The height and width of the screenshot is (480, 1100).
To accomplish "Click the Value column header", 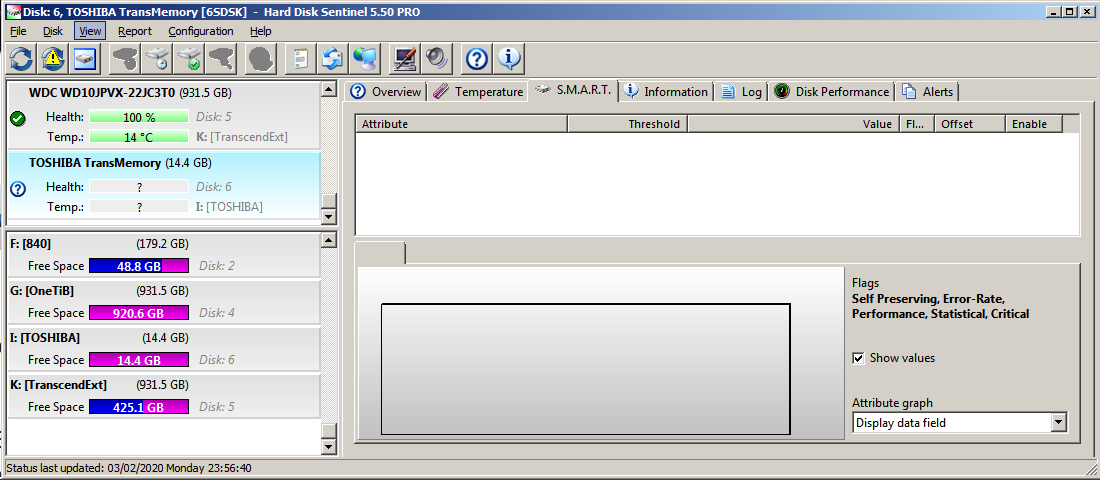I will [x=793, y=124].
